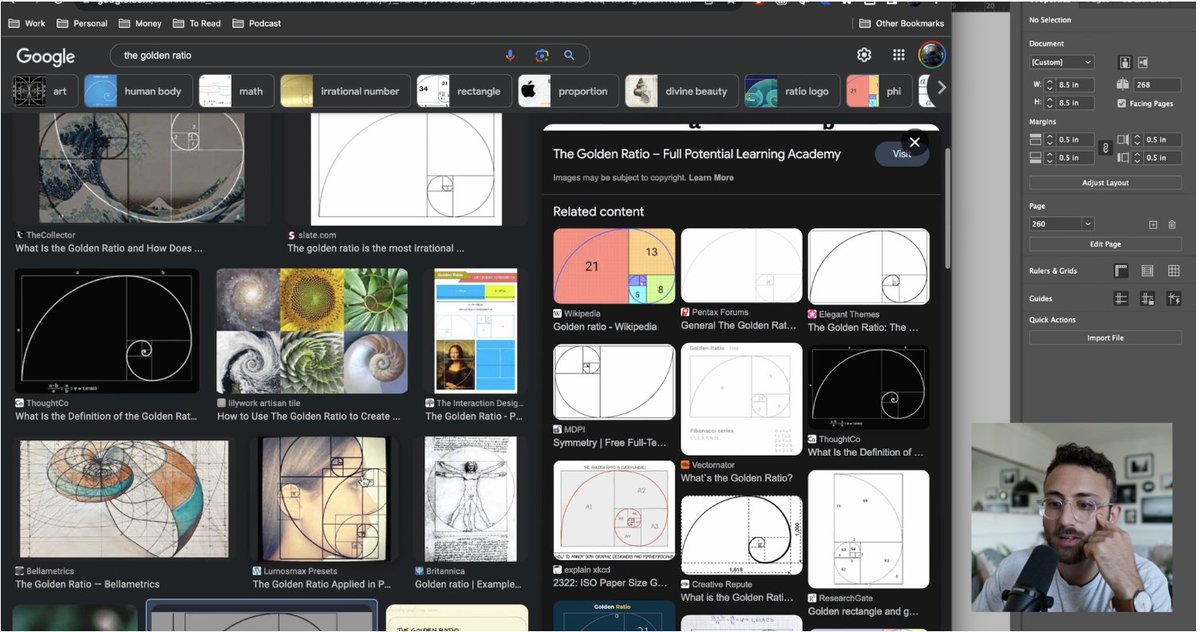The height and width of the screenshot is (632, 1200).
Task: Open the Britannica Vitruvian Man thumbnail
Action: (471, 499)
